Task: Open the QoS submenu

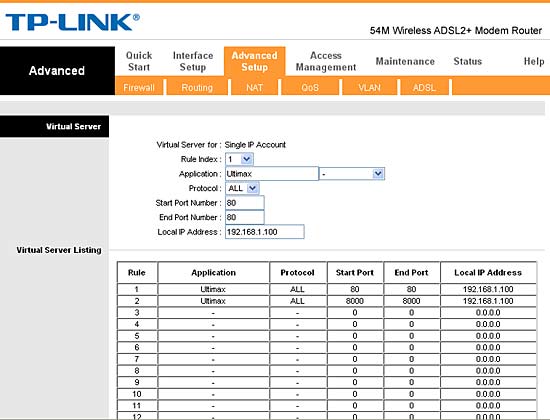Action: pyautogui.click(x=310, y=87)
